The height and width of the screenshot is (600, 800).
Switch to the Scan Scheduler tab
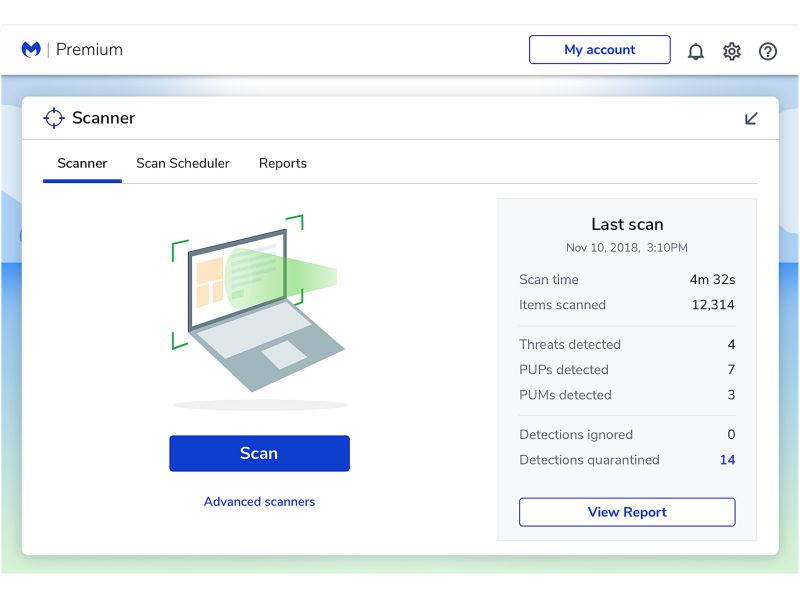click(183, 163)
